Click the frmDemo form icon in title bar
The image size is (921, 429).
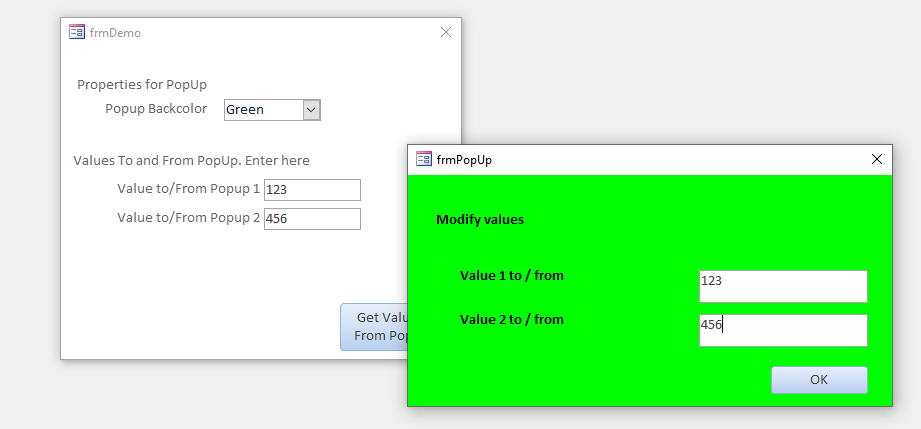coord(77,32)
